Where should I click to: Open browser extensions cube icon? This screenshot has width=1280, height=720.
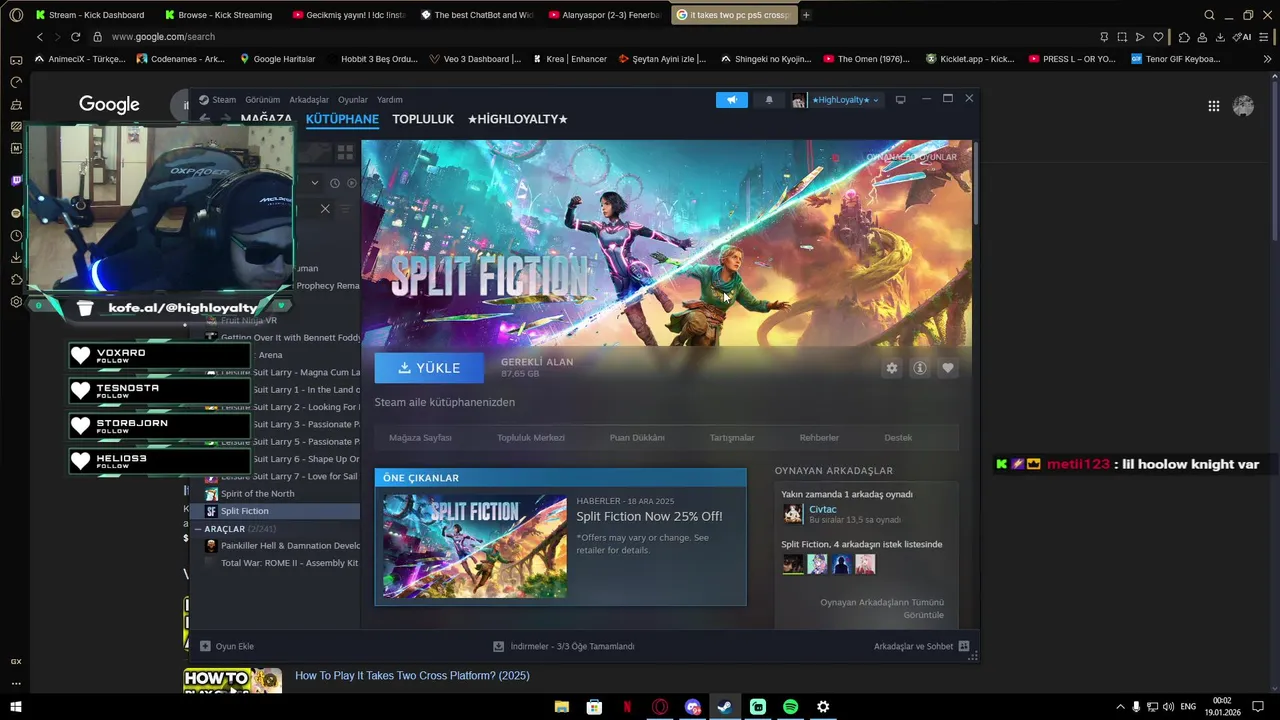pyautogui.click(x=1184, y=37)
